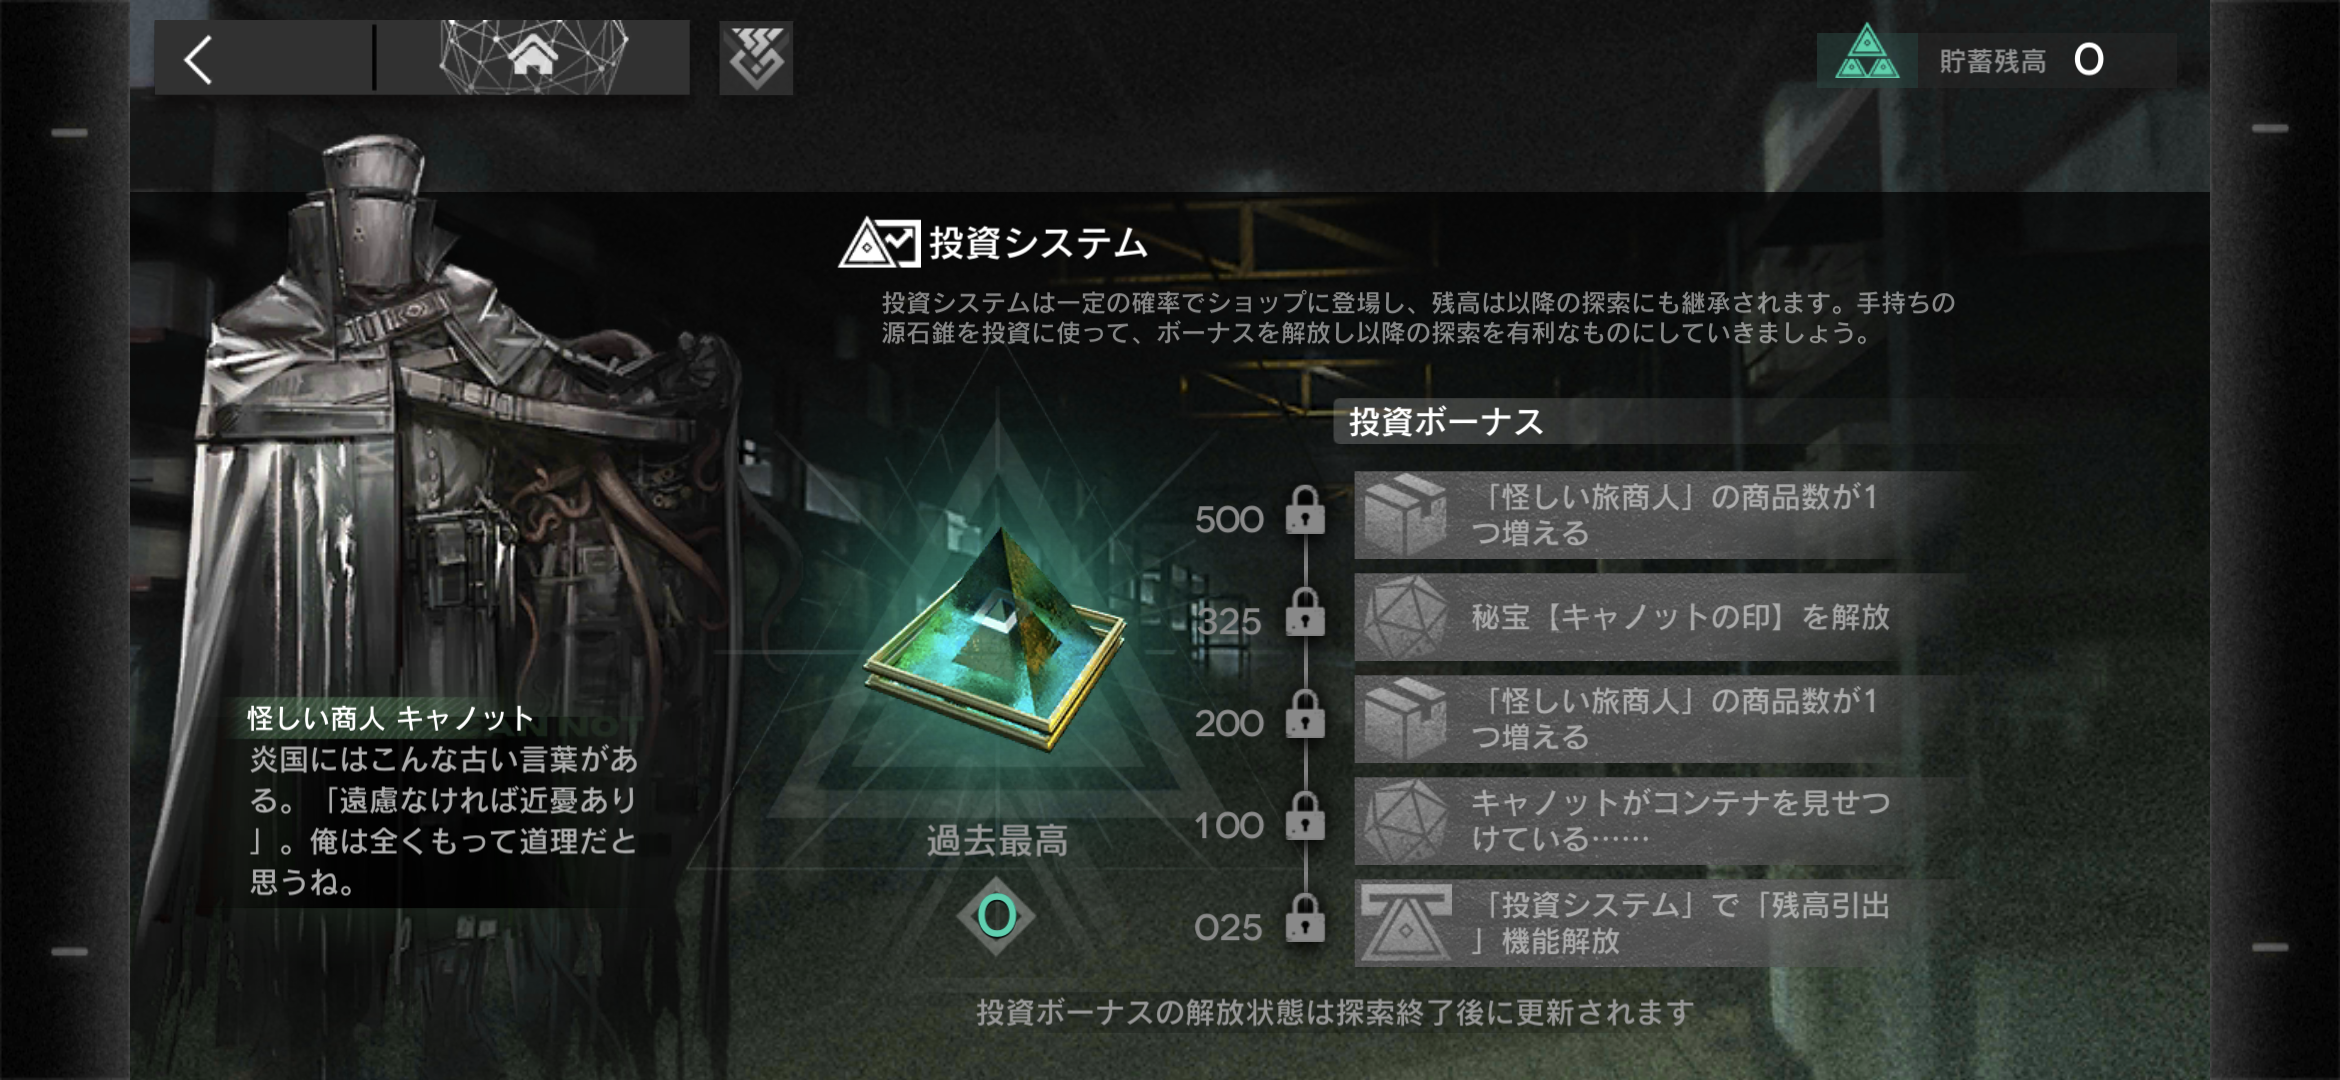The image size is (2340, 1080).
Task: Tap the キャノット merchant dialogue box
Action: 440,802
